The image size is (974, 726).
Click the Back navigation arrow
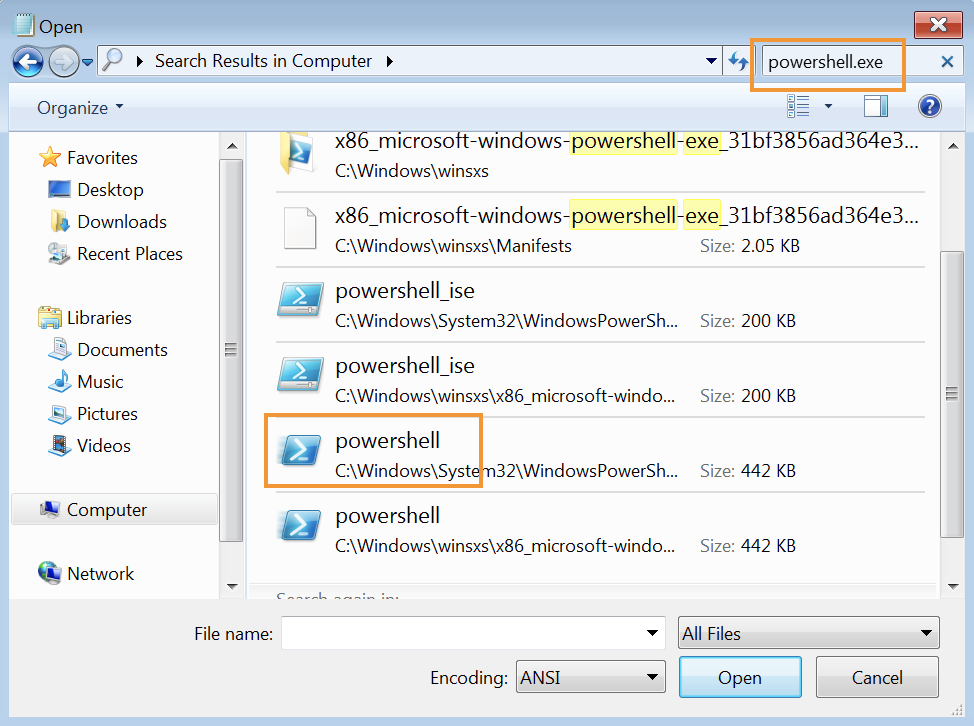28,62
